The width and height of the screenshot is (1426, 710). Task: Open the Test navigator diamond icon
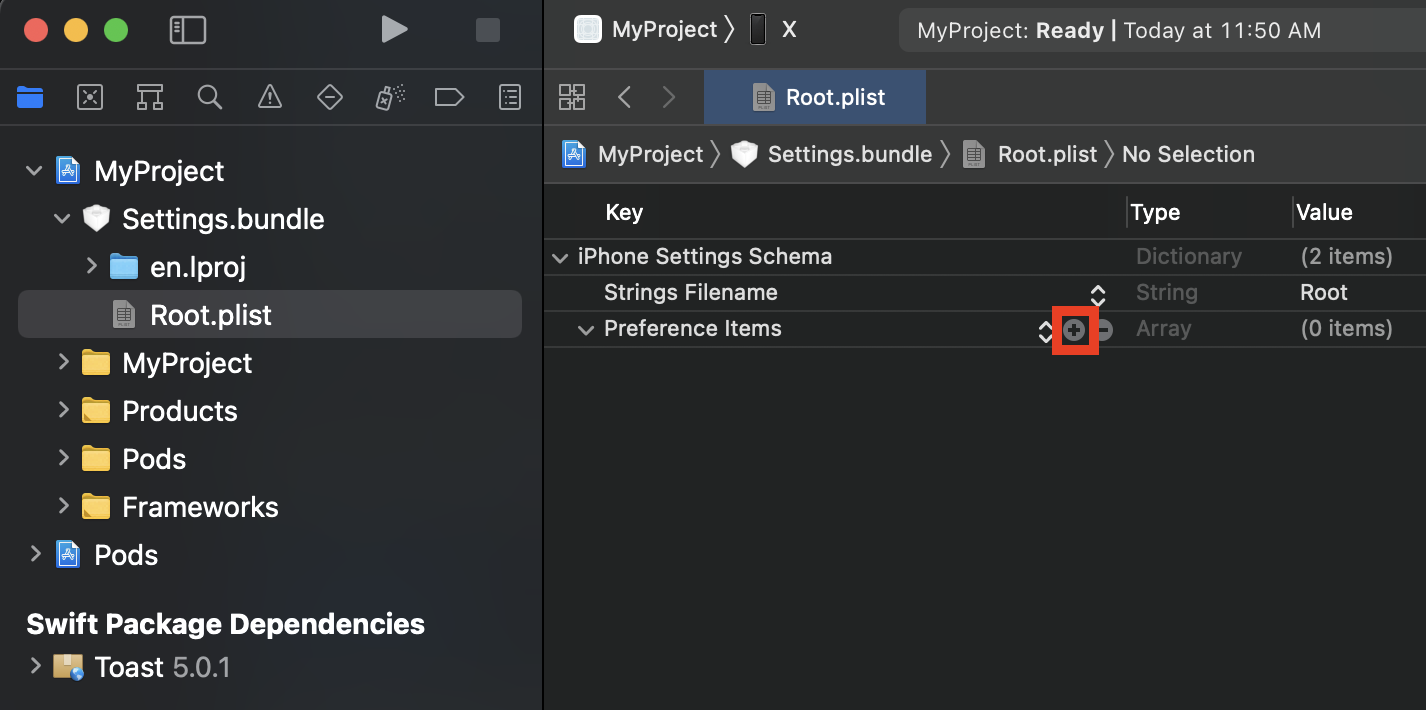coord(330,97)
